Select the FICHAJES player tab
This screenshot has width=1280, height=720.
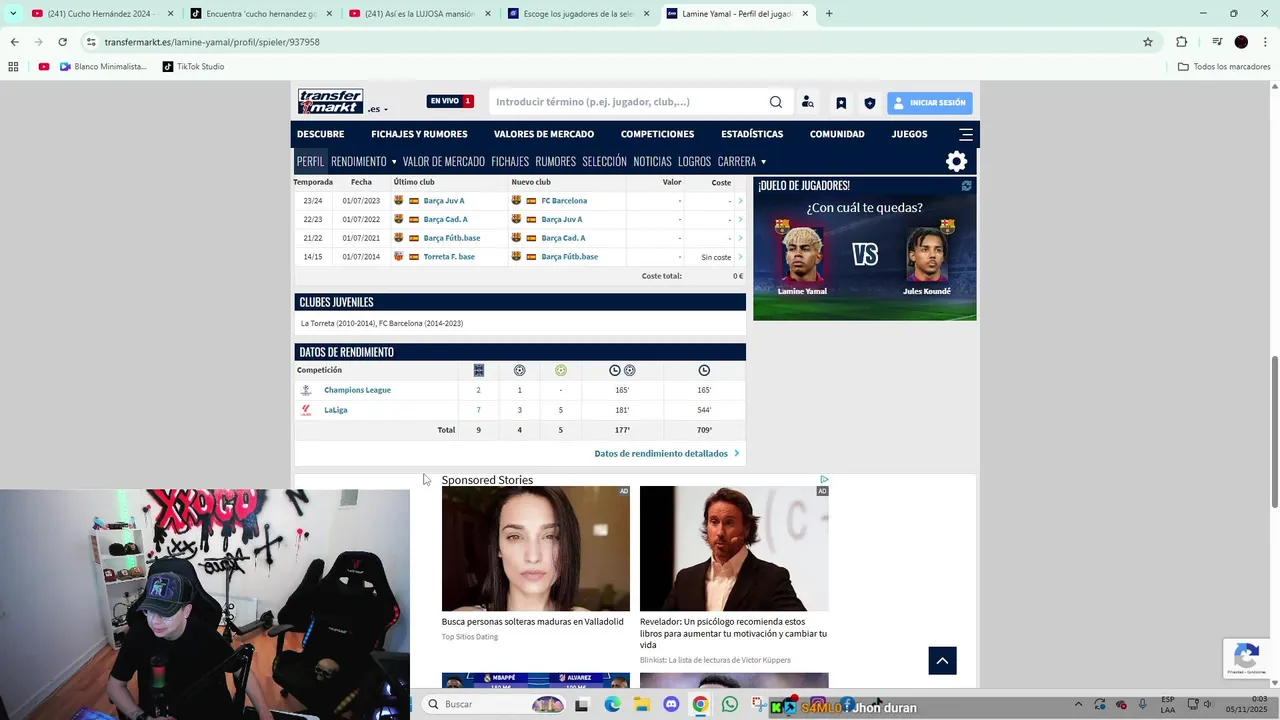coord(510,161)
